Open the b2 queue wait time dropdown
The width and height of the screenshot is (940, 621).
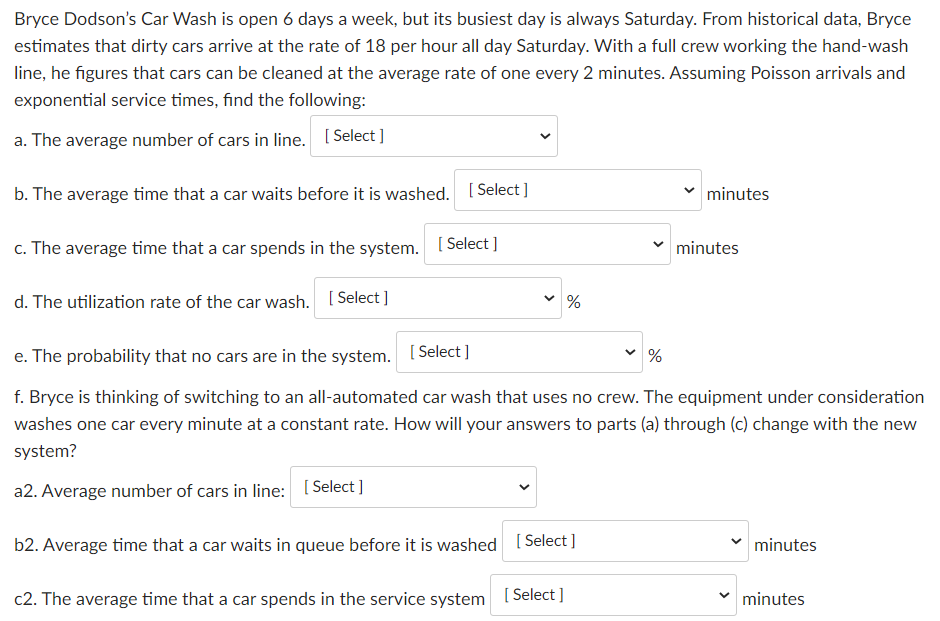point(624,540)
